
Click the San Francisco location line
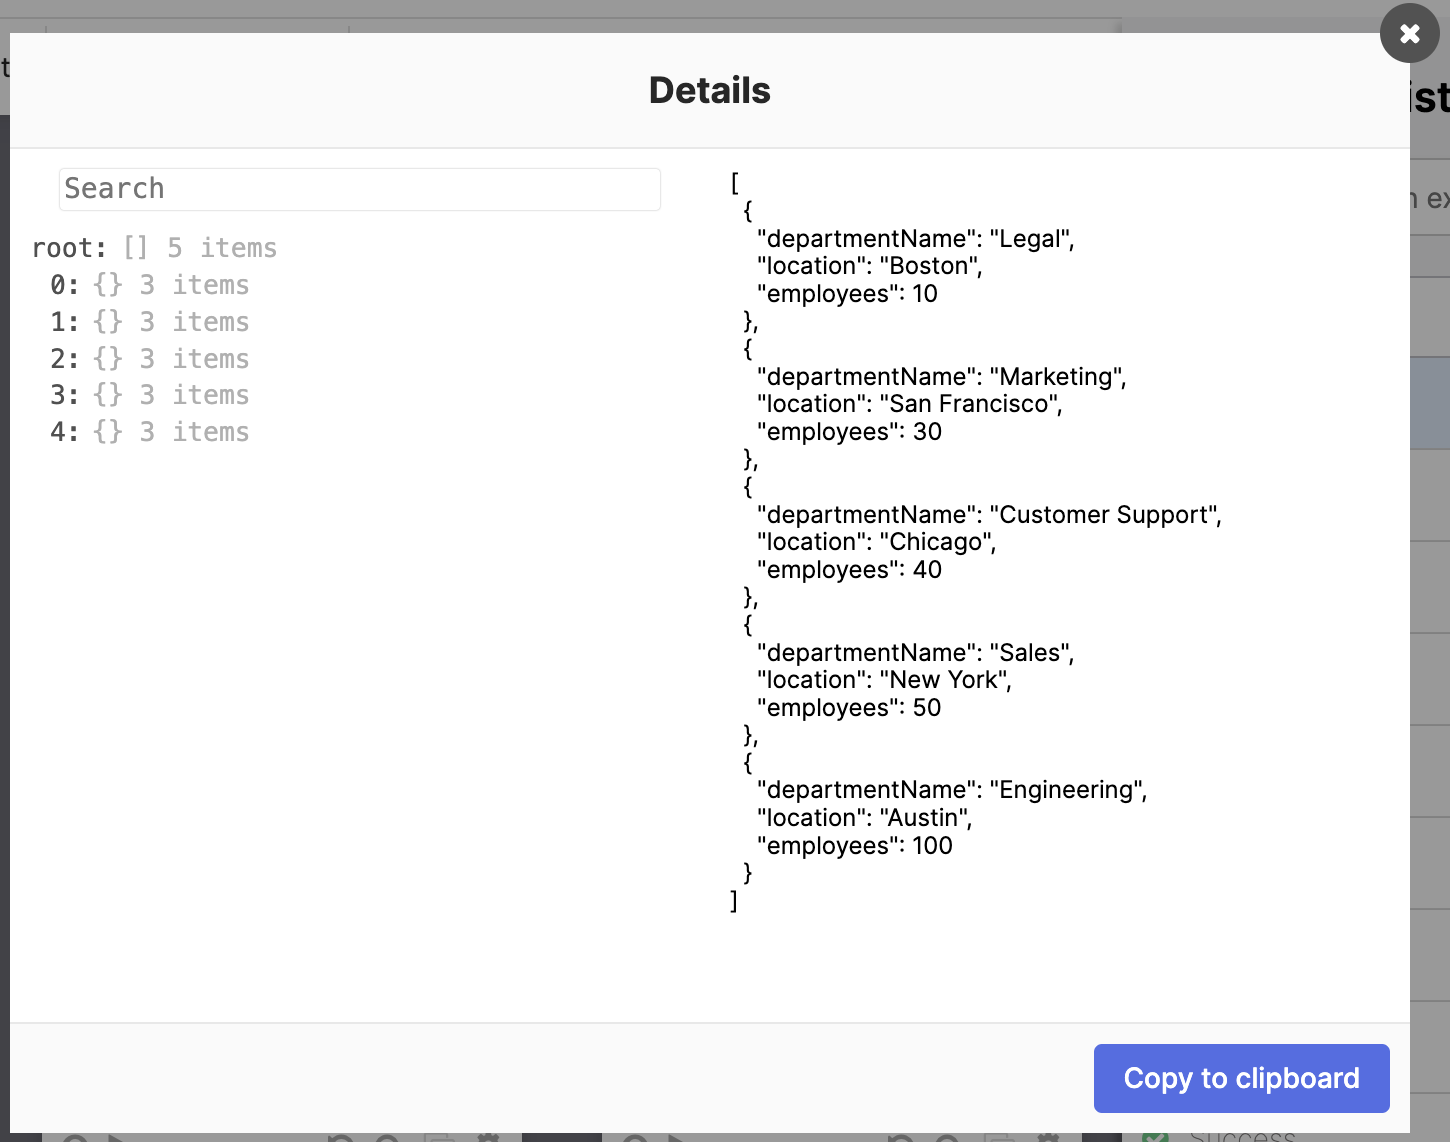click(x=909, y=404)
